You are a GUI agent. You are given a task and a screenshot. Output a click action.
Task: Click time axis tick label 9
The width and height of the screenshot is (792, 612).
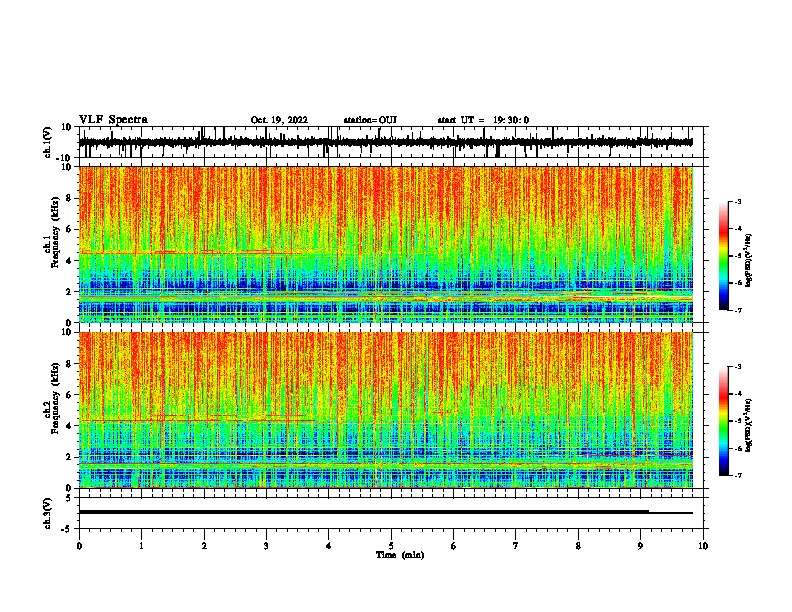[x=640, y=546]
